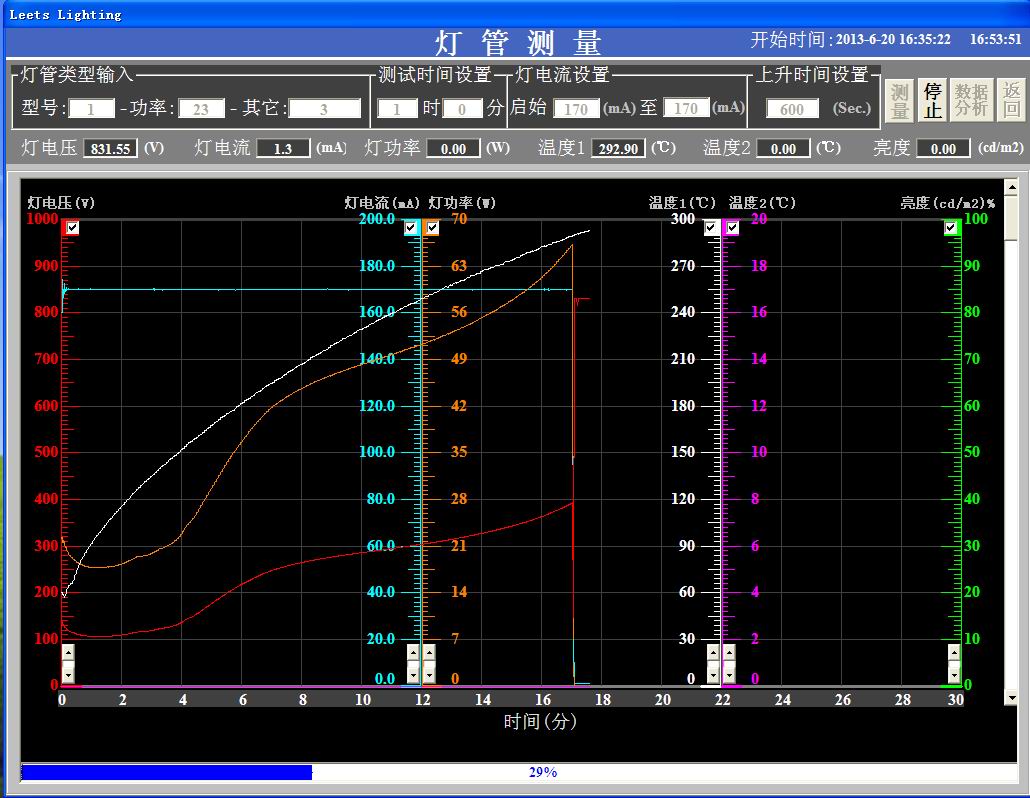
Task: Select the 功率 power input field
Action: [201, 109]
